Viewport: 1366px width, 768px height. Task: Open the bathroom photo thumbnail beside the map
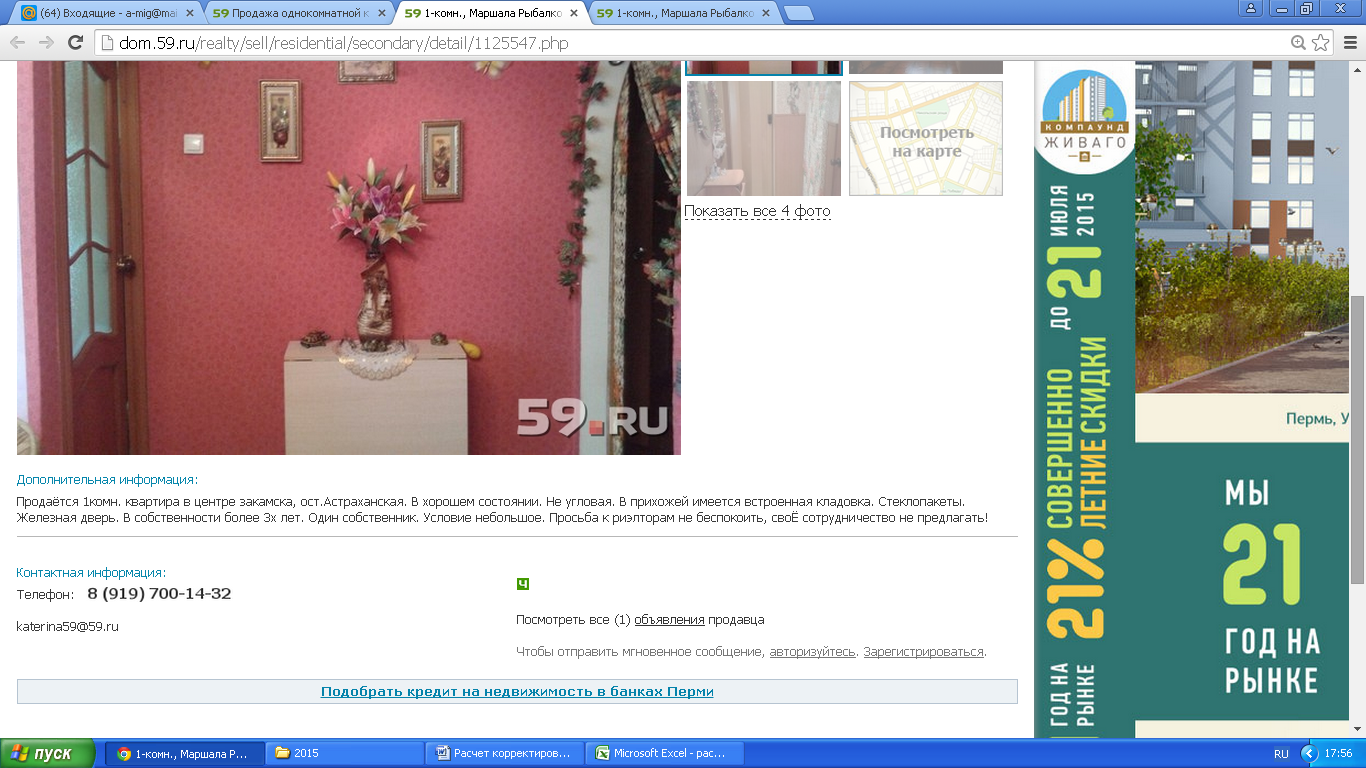(764, 138)
